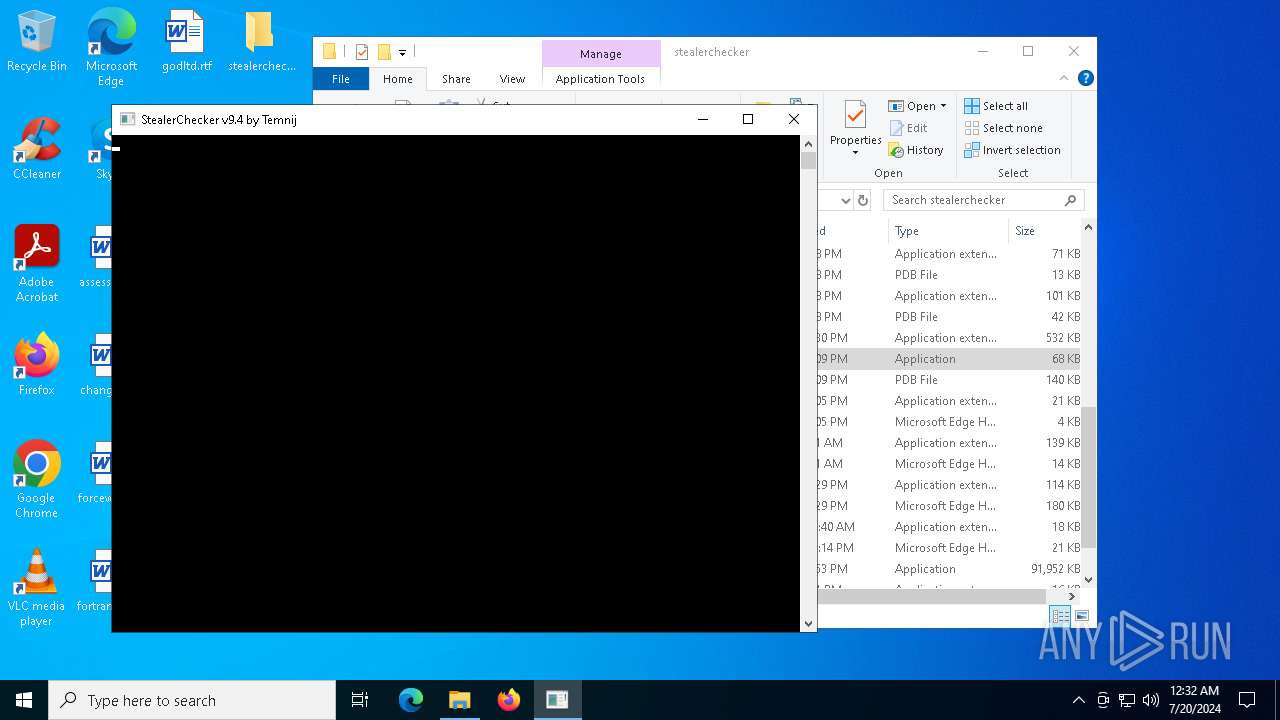Choose Select all in the Explorer ribbon

coord(996,106)
